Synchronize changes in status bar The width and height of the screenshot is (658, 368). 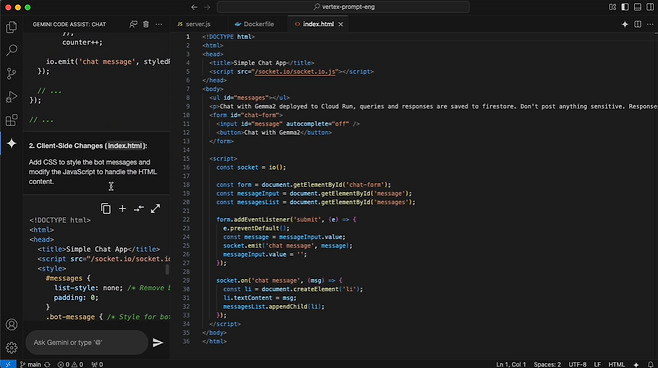[47, 364]
